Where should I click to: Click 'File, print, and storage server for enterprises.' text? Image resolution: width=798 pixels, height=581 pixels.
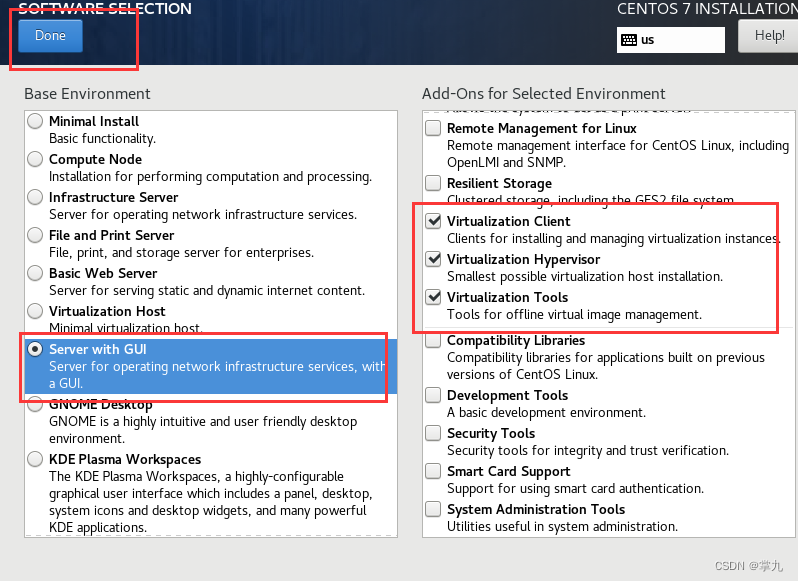181,252
